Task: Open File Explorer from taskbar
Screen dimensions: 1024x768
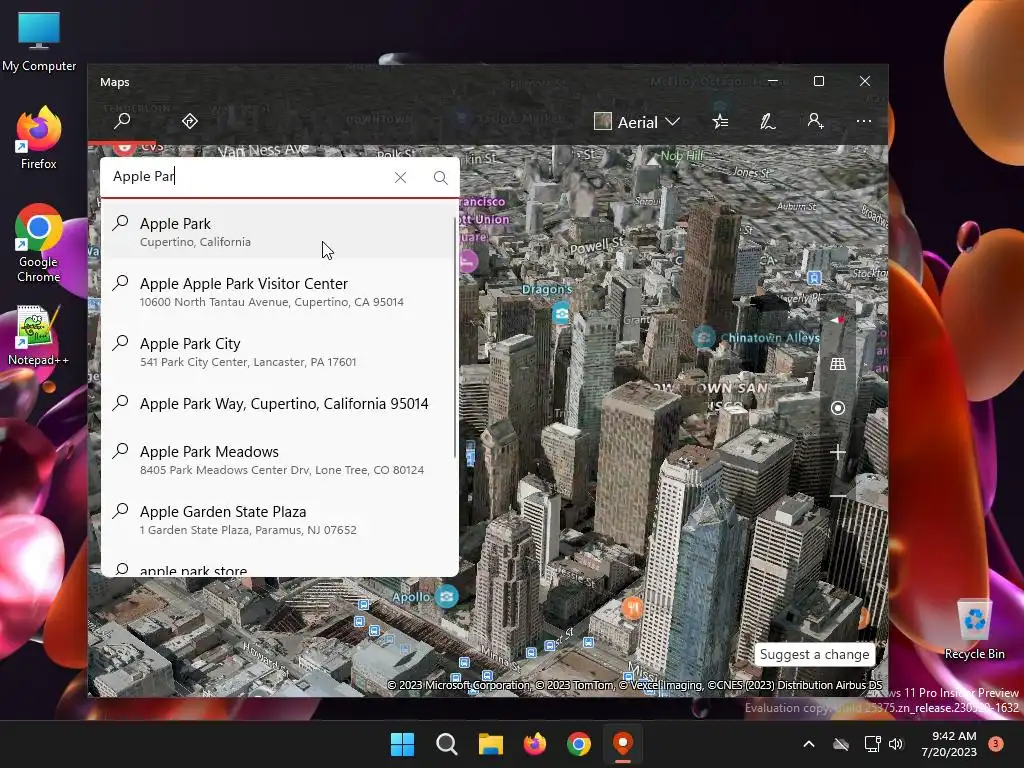Action: point(490,744)
